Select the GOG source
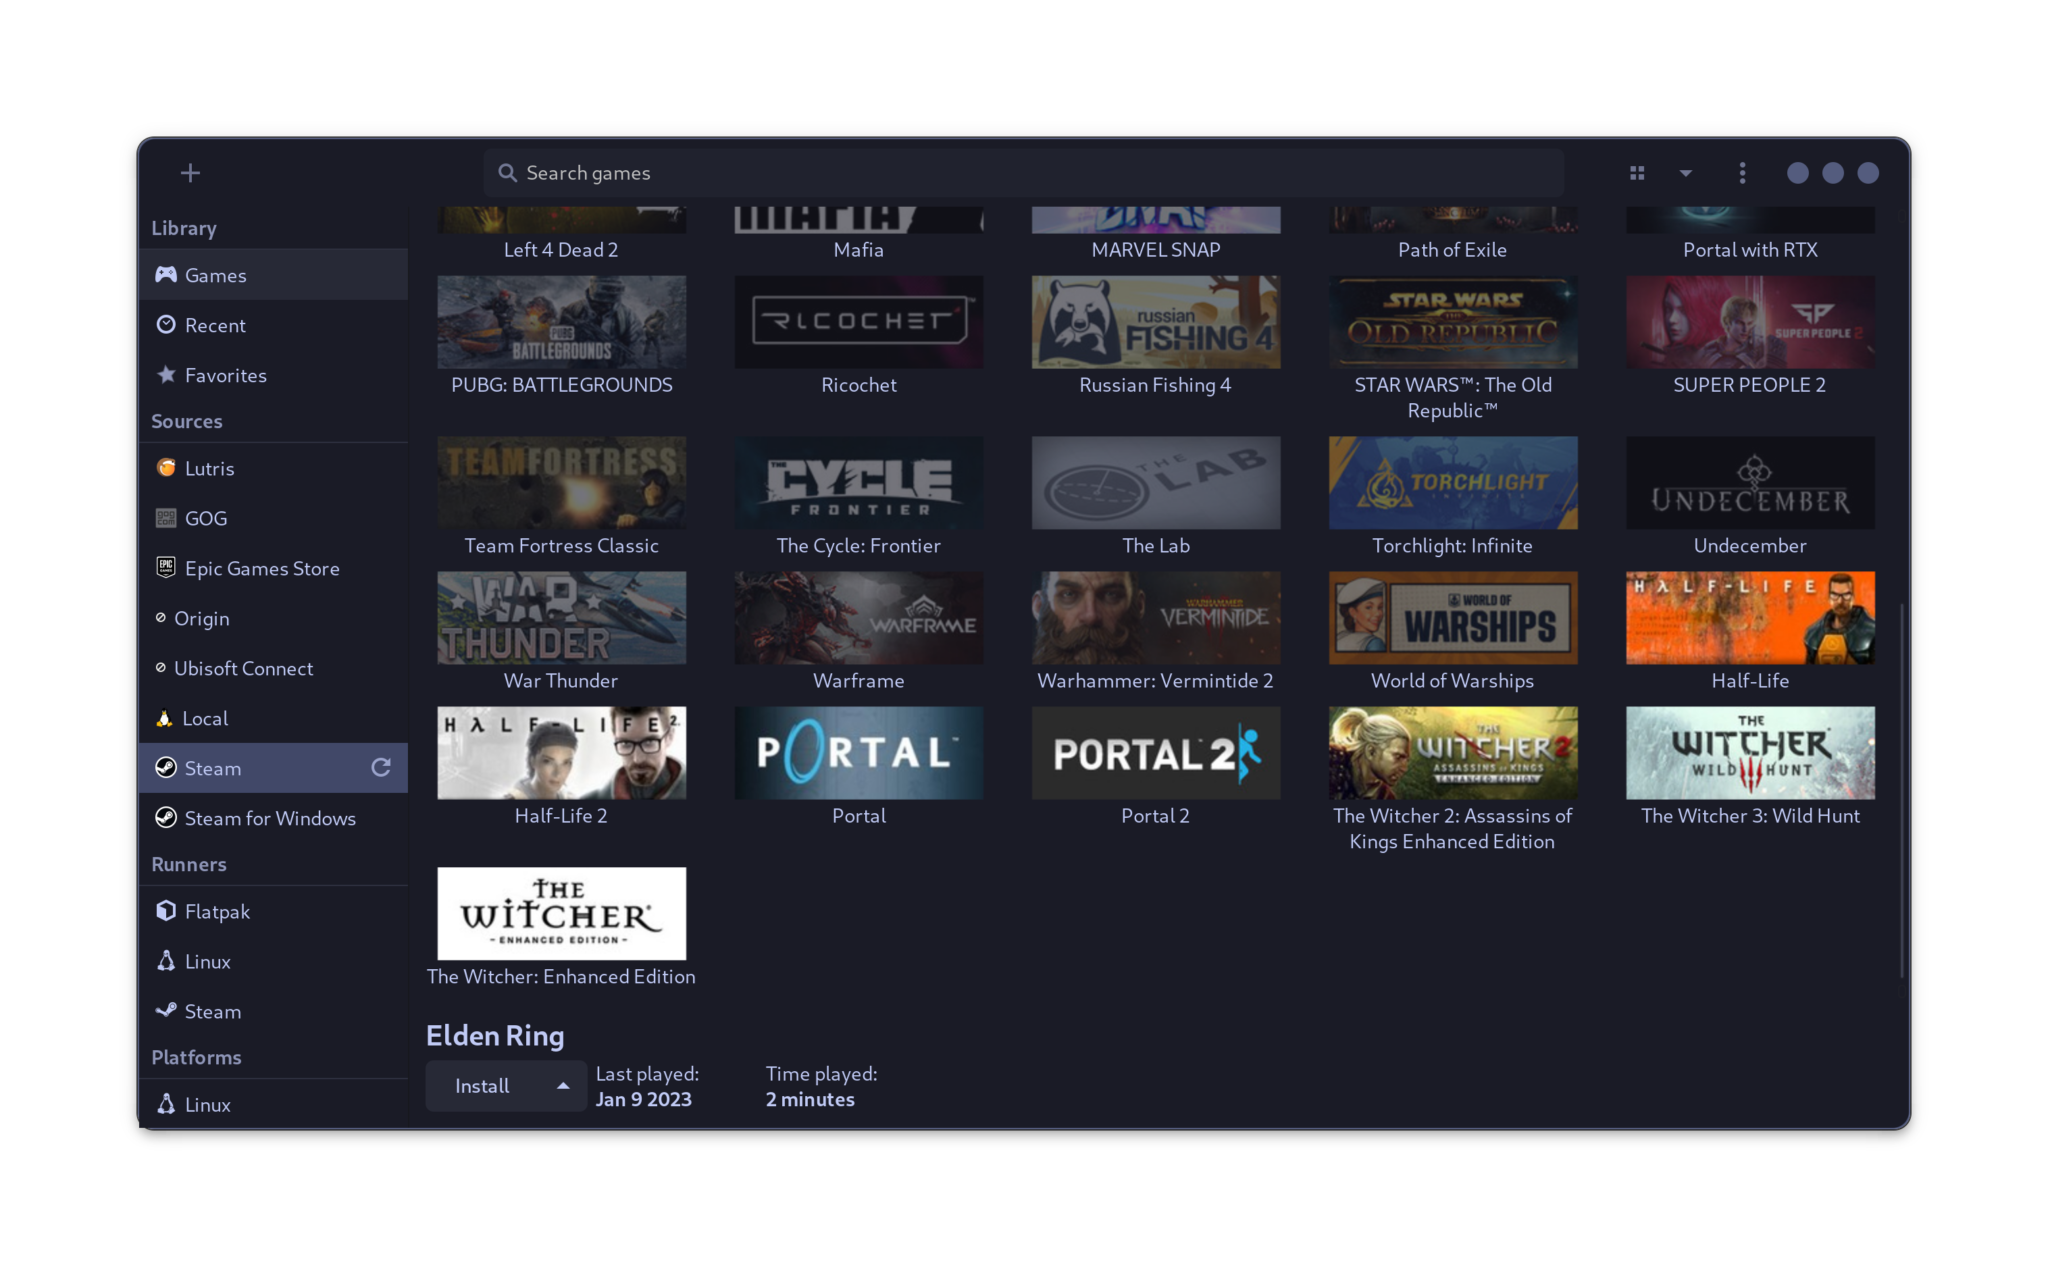Viewport: 2048px width, 1267px height. tap(273, 518)
